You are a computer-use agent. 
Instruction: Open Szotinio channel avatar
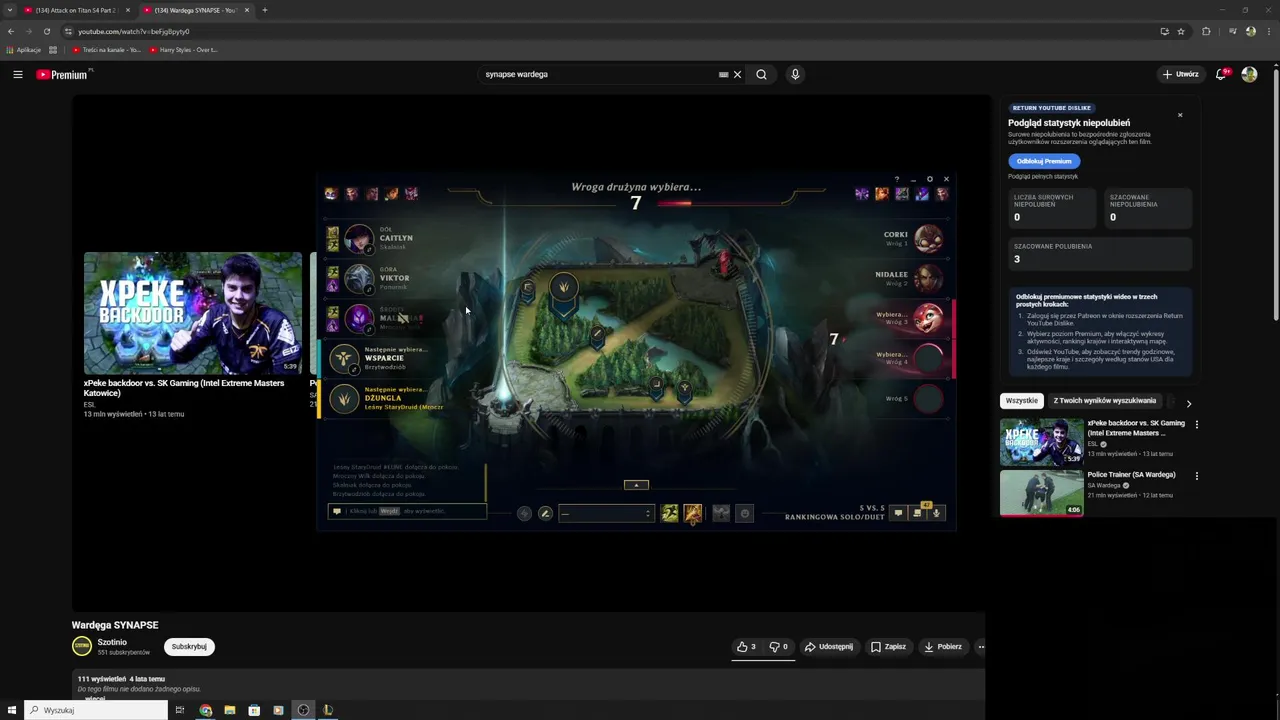pos(82,646)
